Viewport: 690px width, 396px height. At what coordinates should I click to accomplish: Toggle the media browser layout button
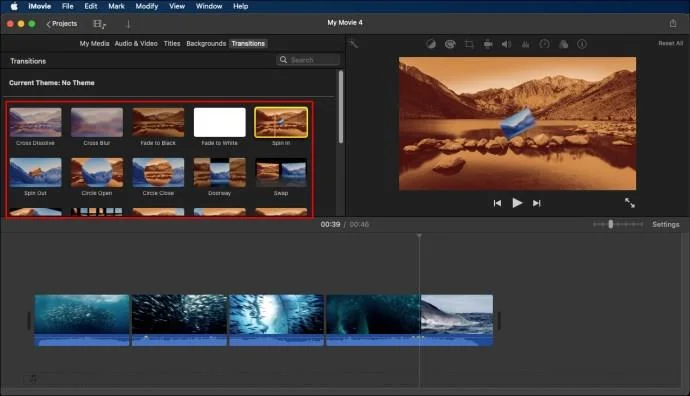point(99,24)
